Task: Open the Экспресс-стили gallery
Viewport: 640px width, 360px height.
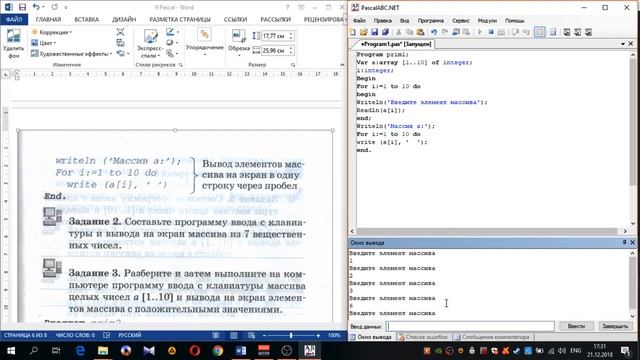Action: 149,44
